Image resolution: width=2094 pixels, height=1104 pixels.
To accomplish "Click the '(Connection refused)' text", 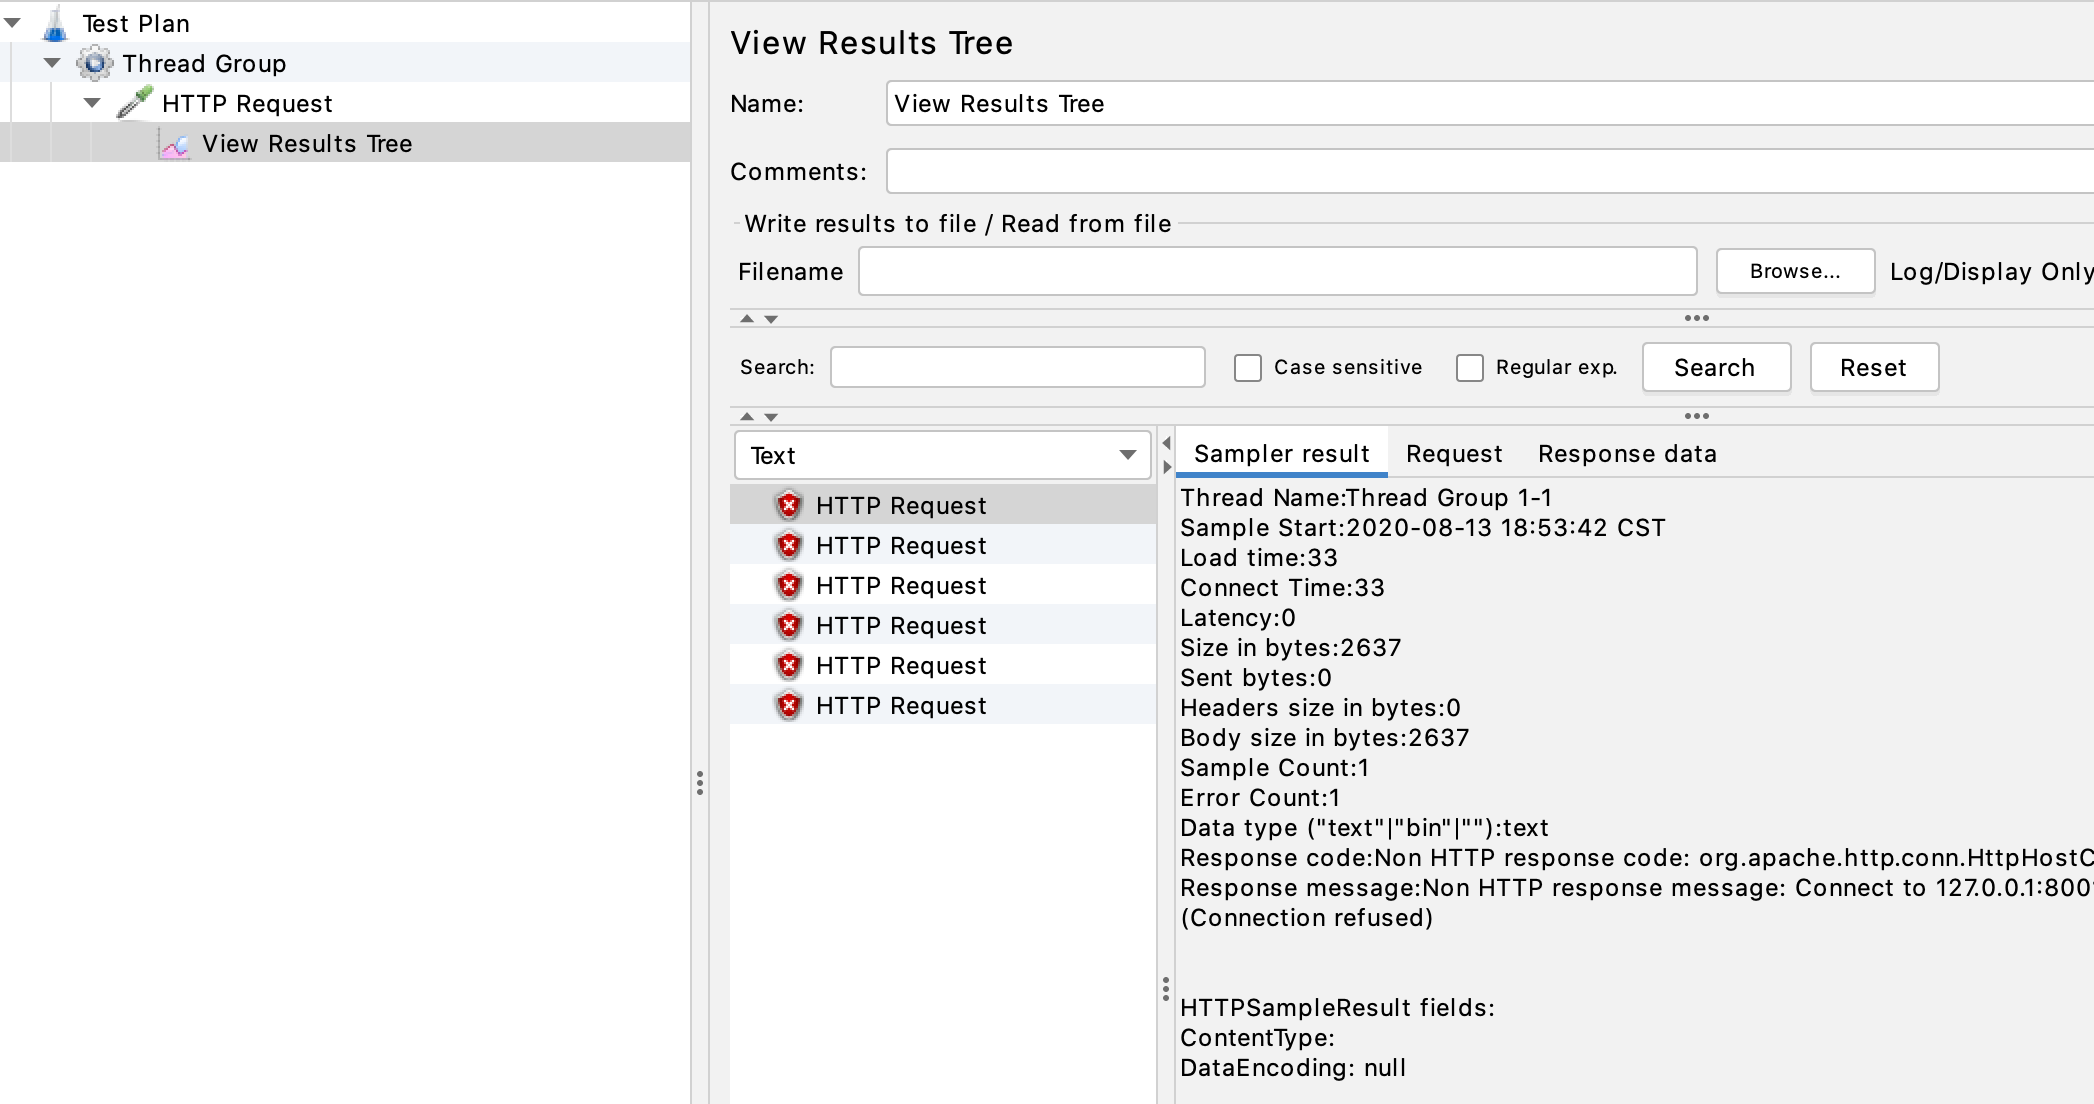I will point(1306,918).
